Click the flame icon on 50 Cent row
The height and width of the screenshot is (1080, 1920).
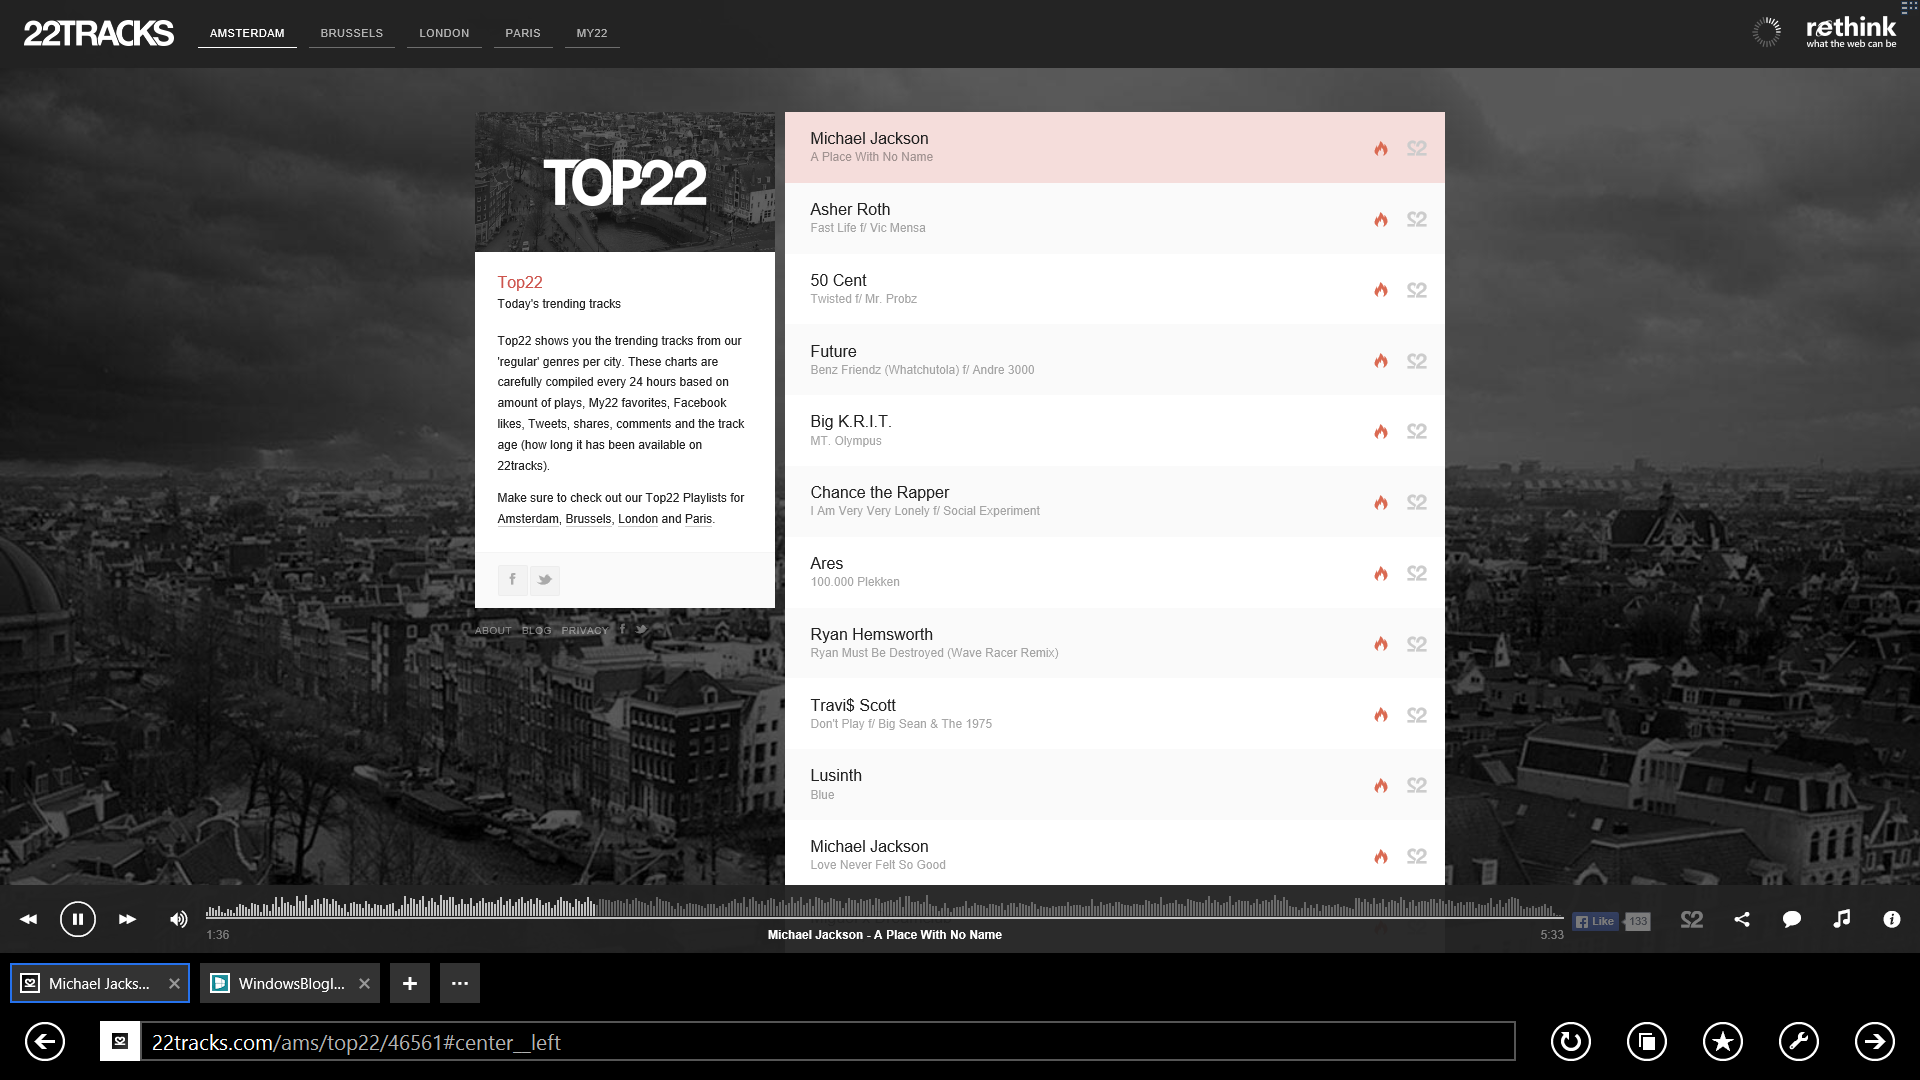coord(1381,290)
